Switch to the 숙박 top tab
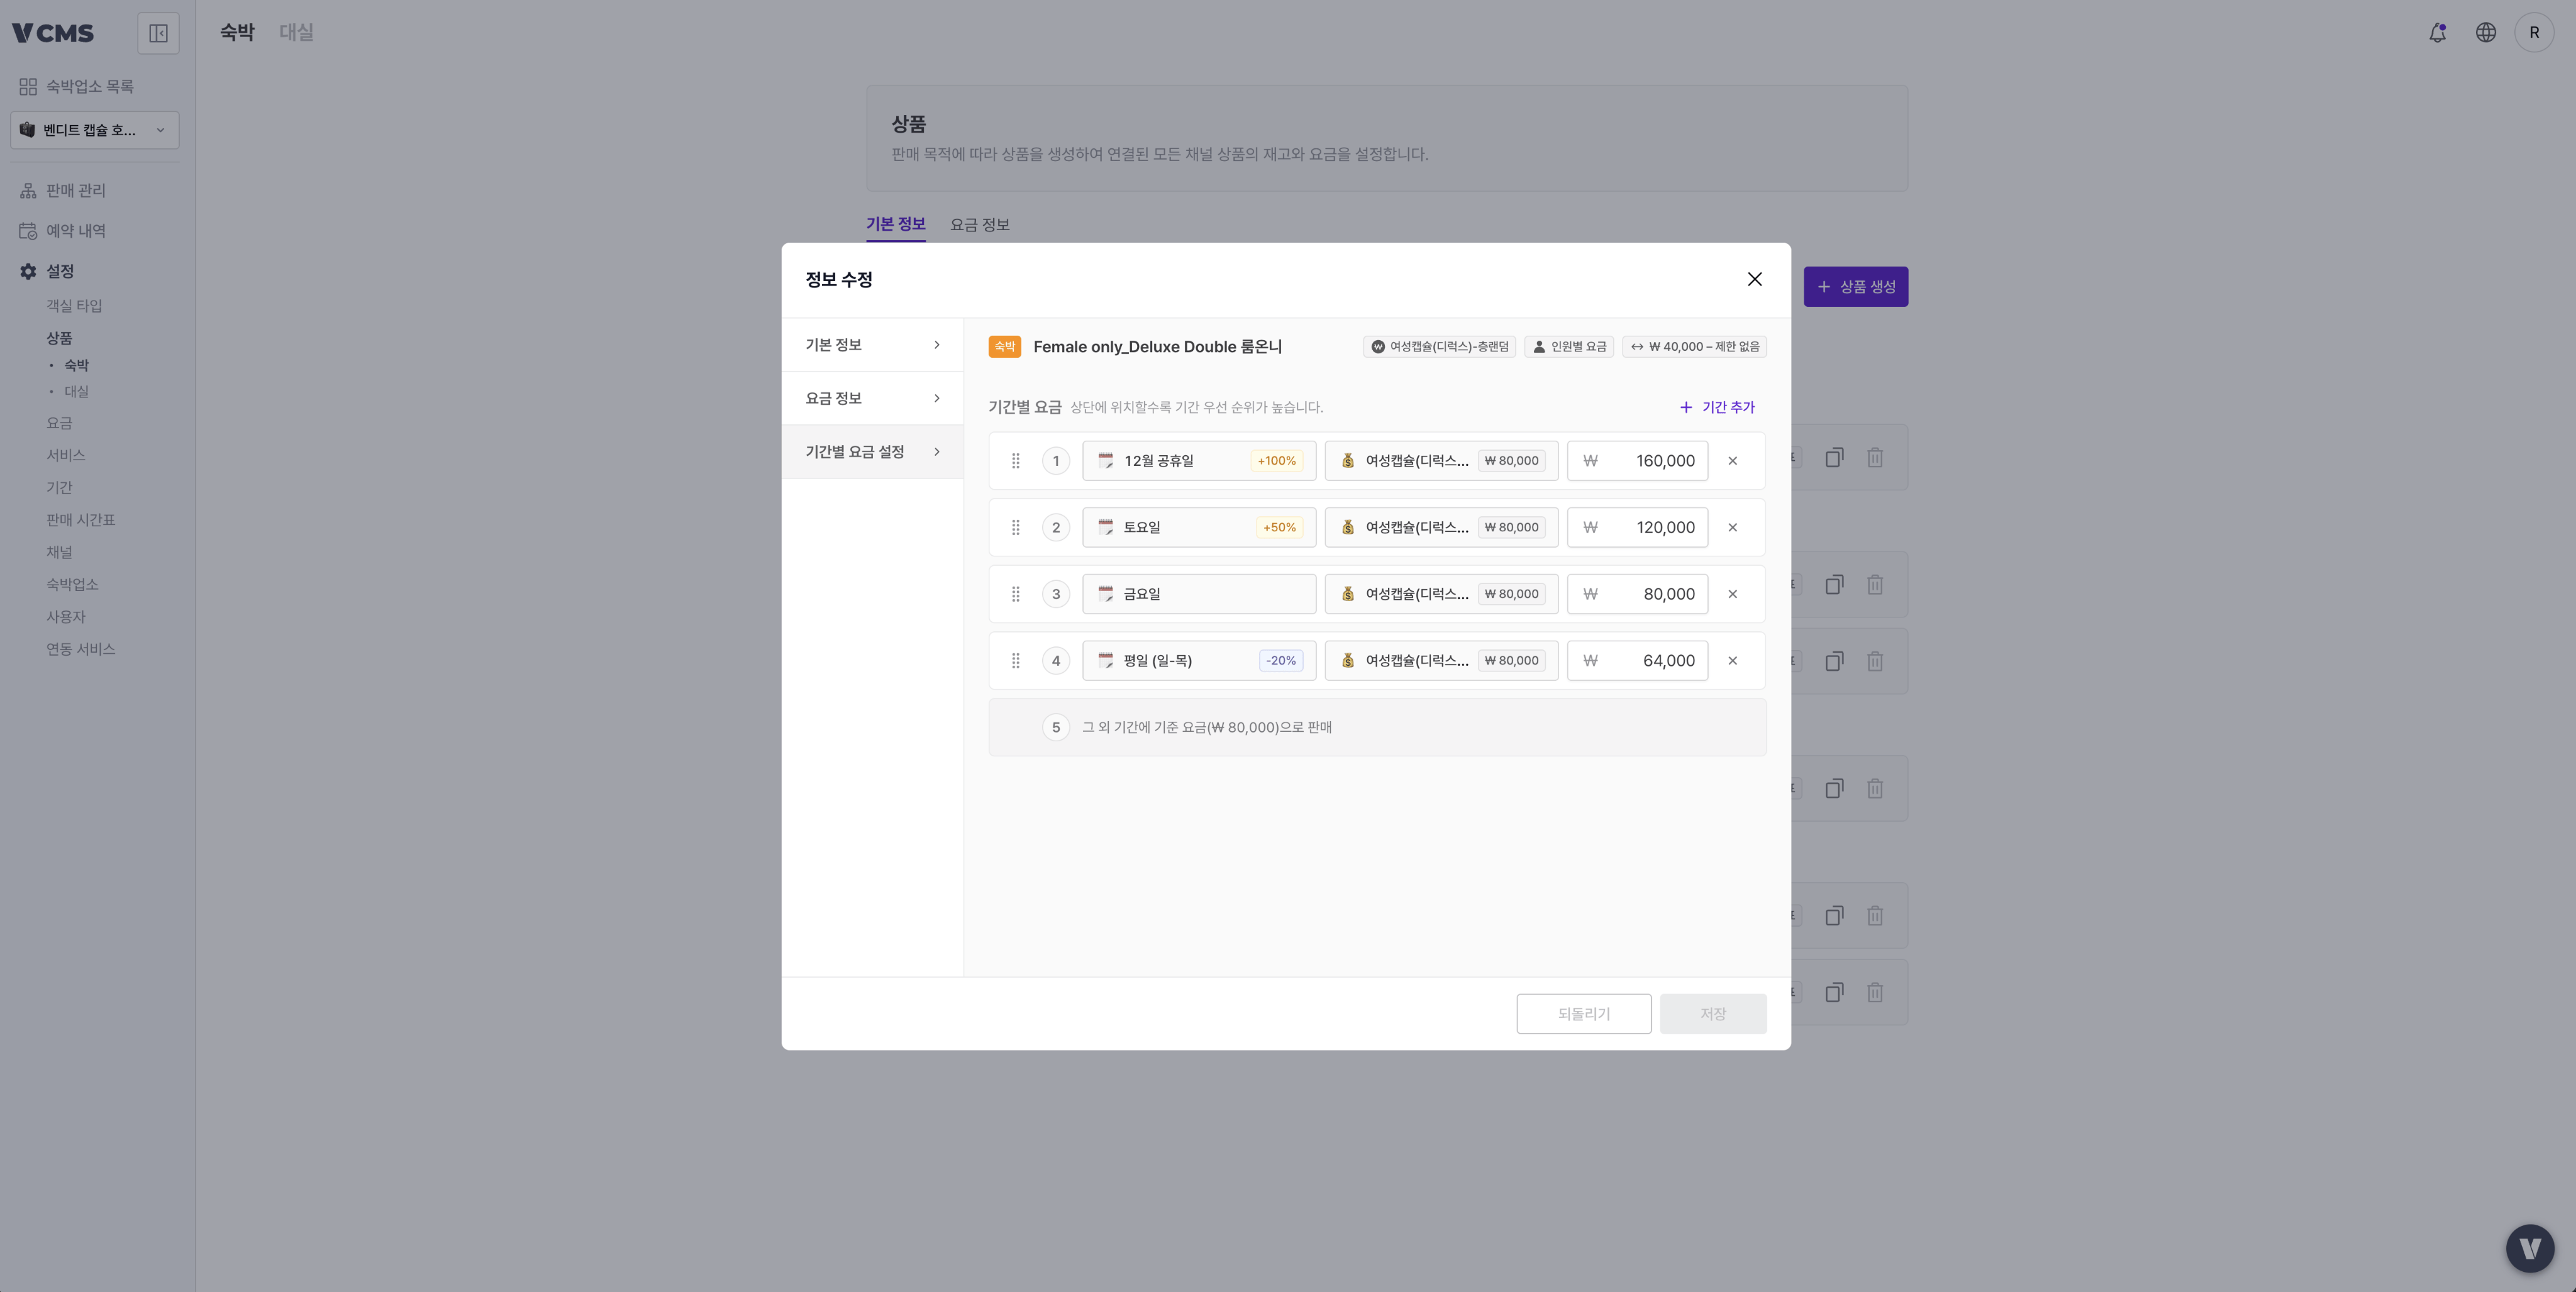Screen dimensions: 2576x1292 [x=237, y=33]
